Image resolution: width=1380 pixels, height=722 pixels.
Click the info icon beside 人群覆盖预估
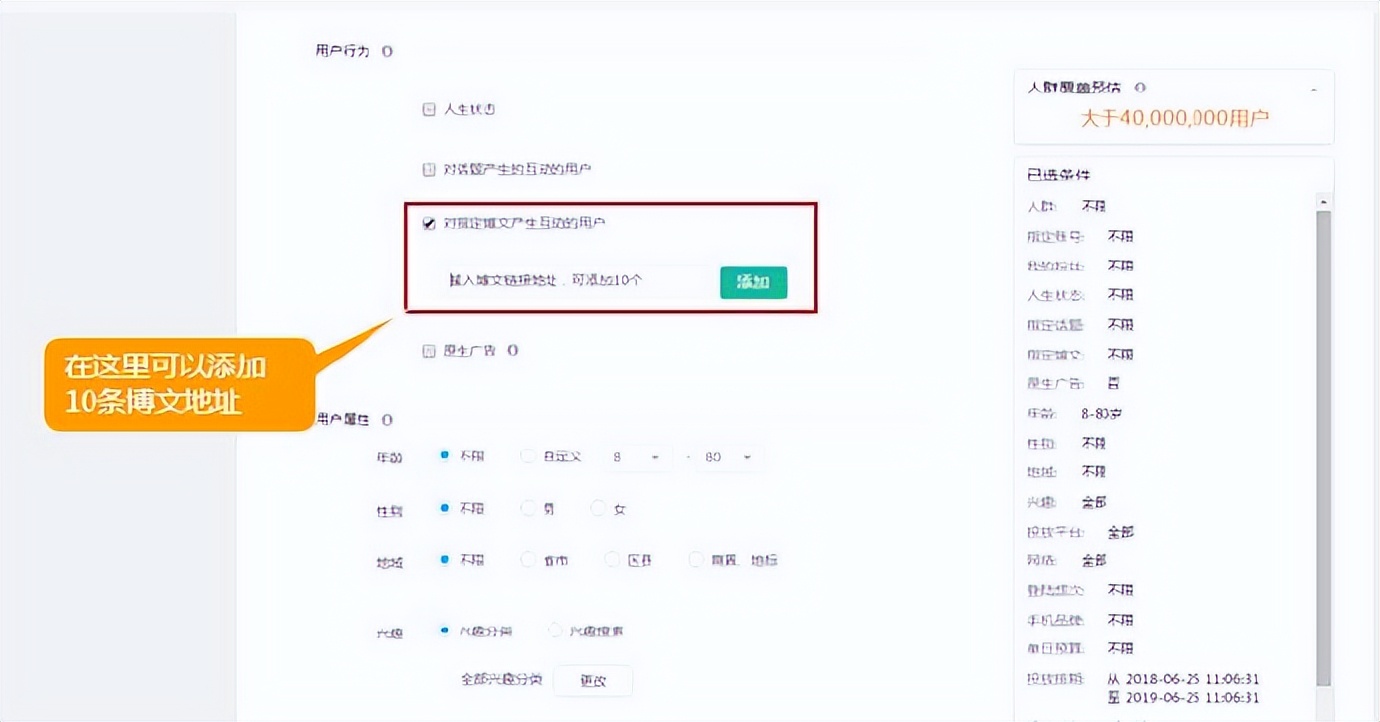(x=1140, y=88)
